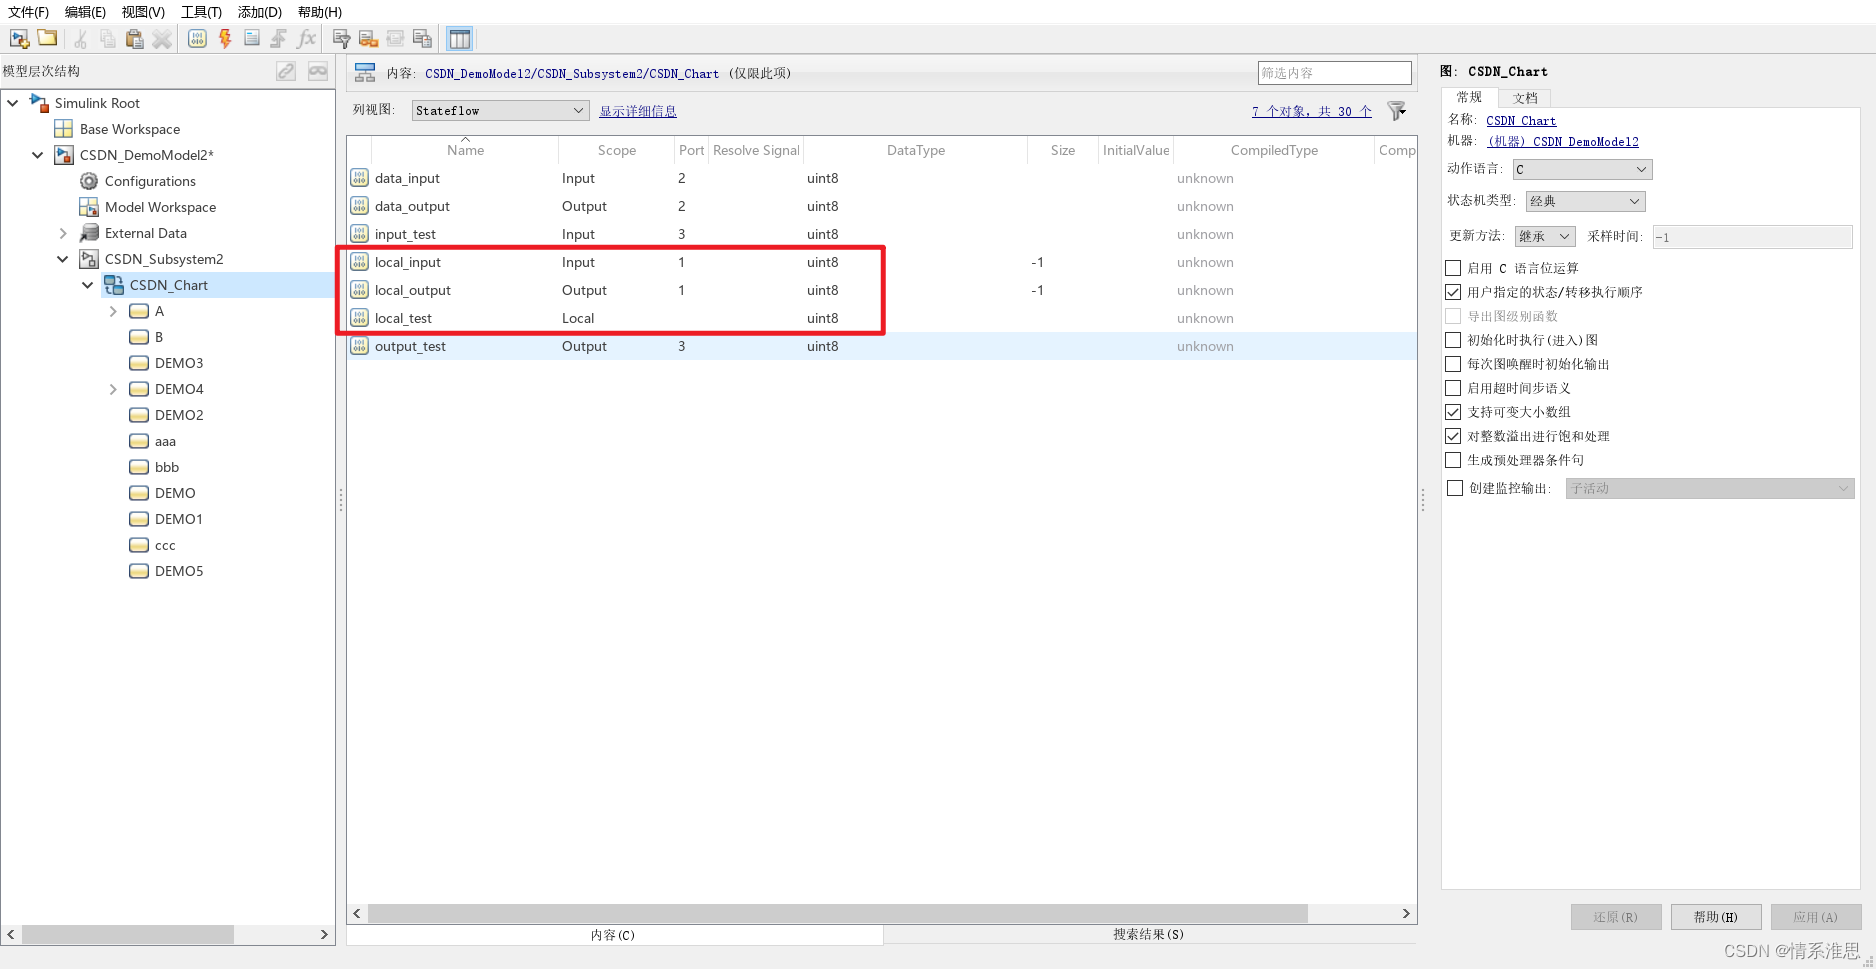Image resolution: width=1876 pixels, height=969 pixels.
Task: Click the 帮助(H) button
Action: coord(1716,917)
